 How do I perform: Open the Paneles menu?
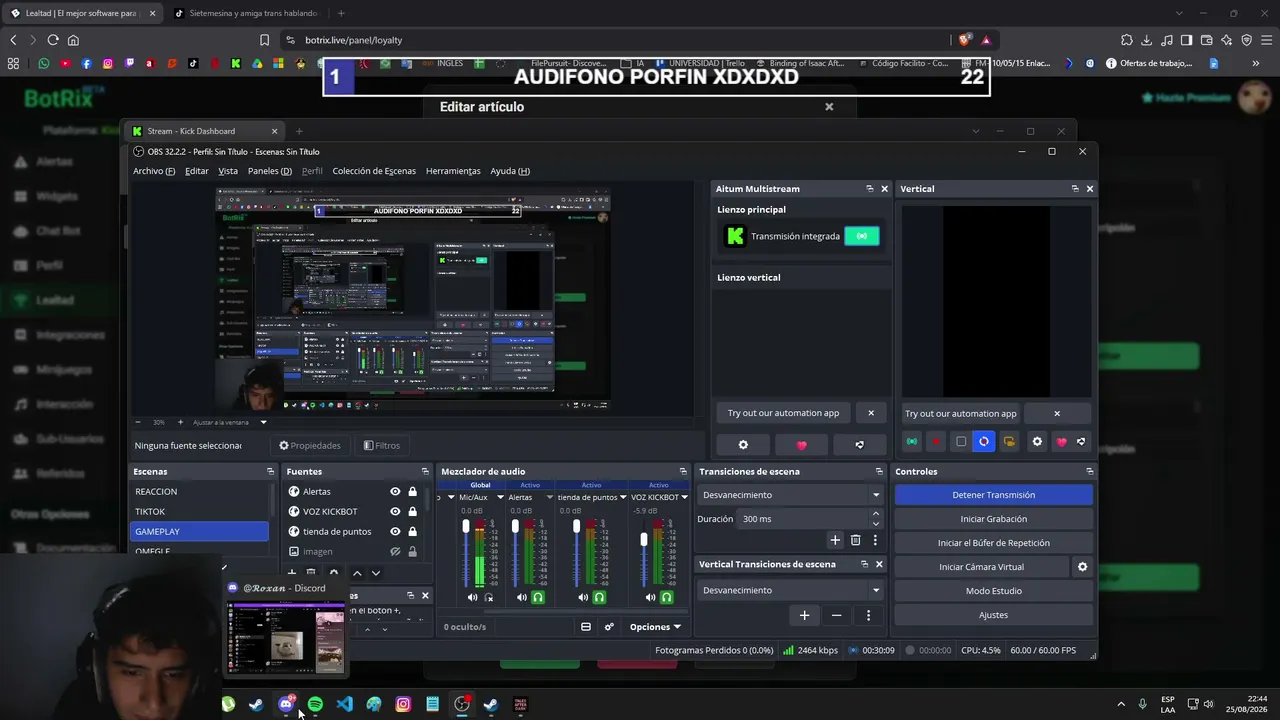click(270, 171)
